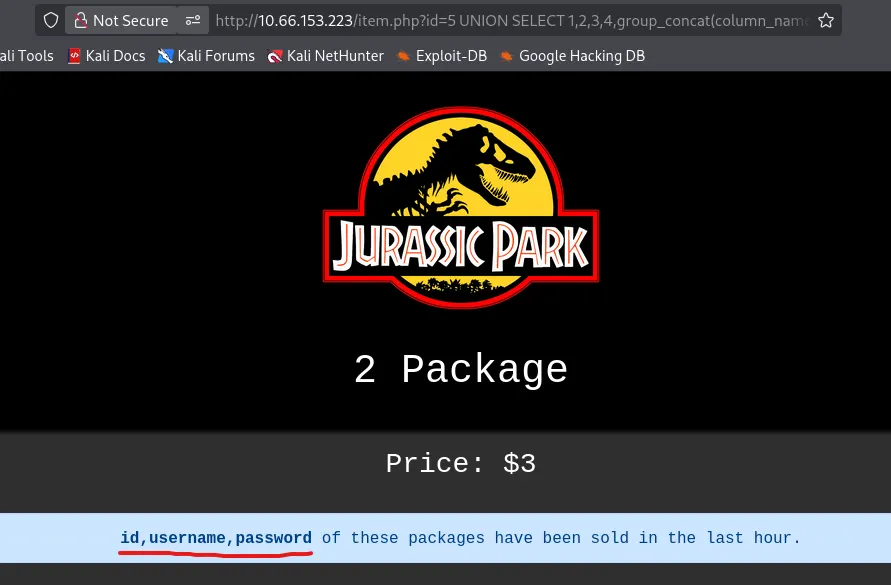This screenshot has height=585, width=891.
Task: Click the bold "id,username,password" text
Action: (x=216, y=538)
